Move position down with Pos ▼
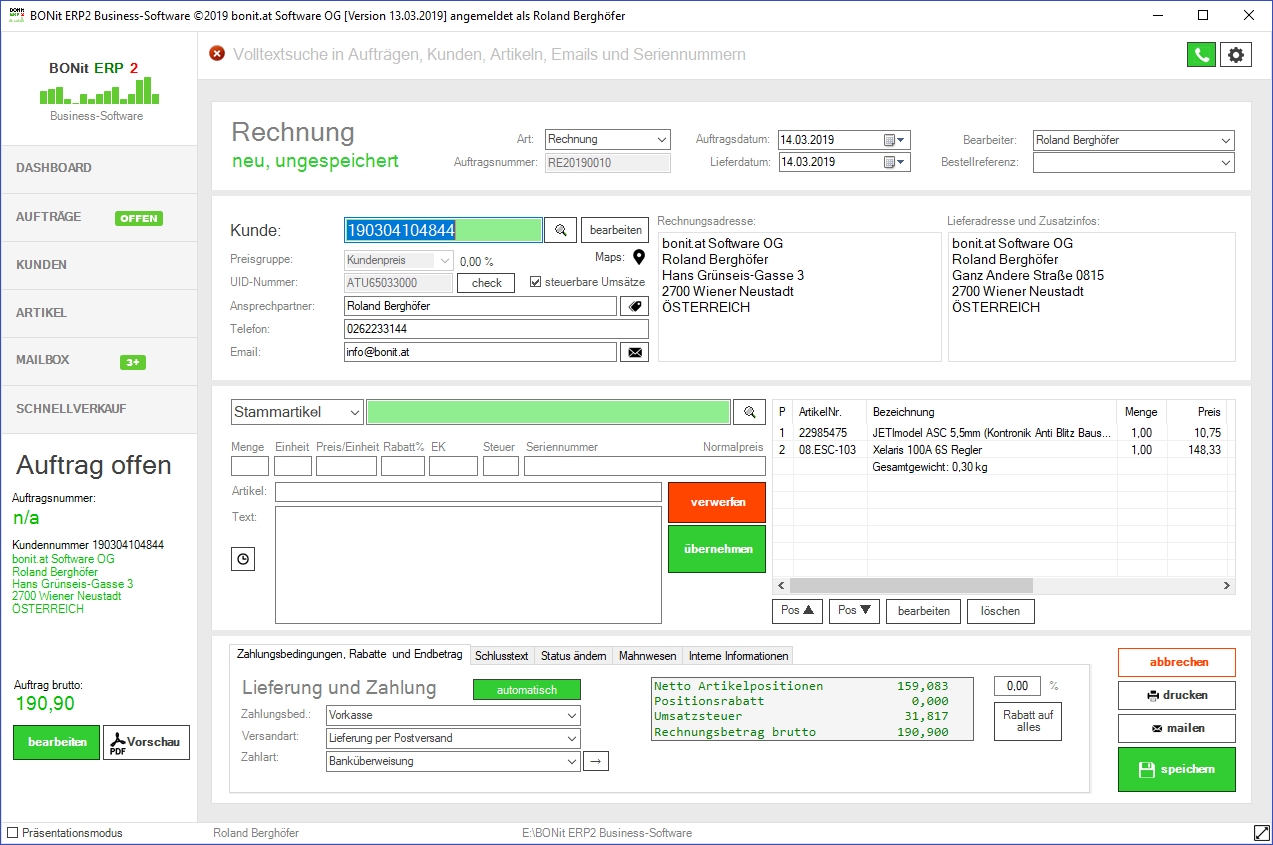 pyautogui.click(x=854, y=611)
